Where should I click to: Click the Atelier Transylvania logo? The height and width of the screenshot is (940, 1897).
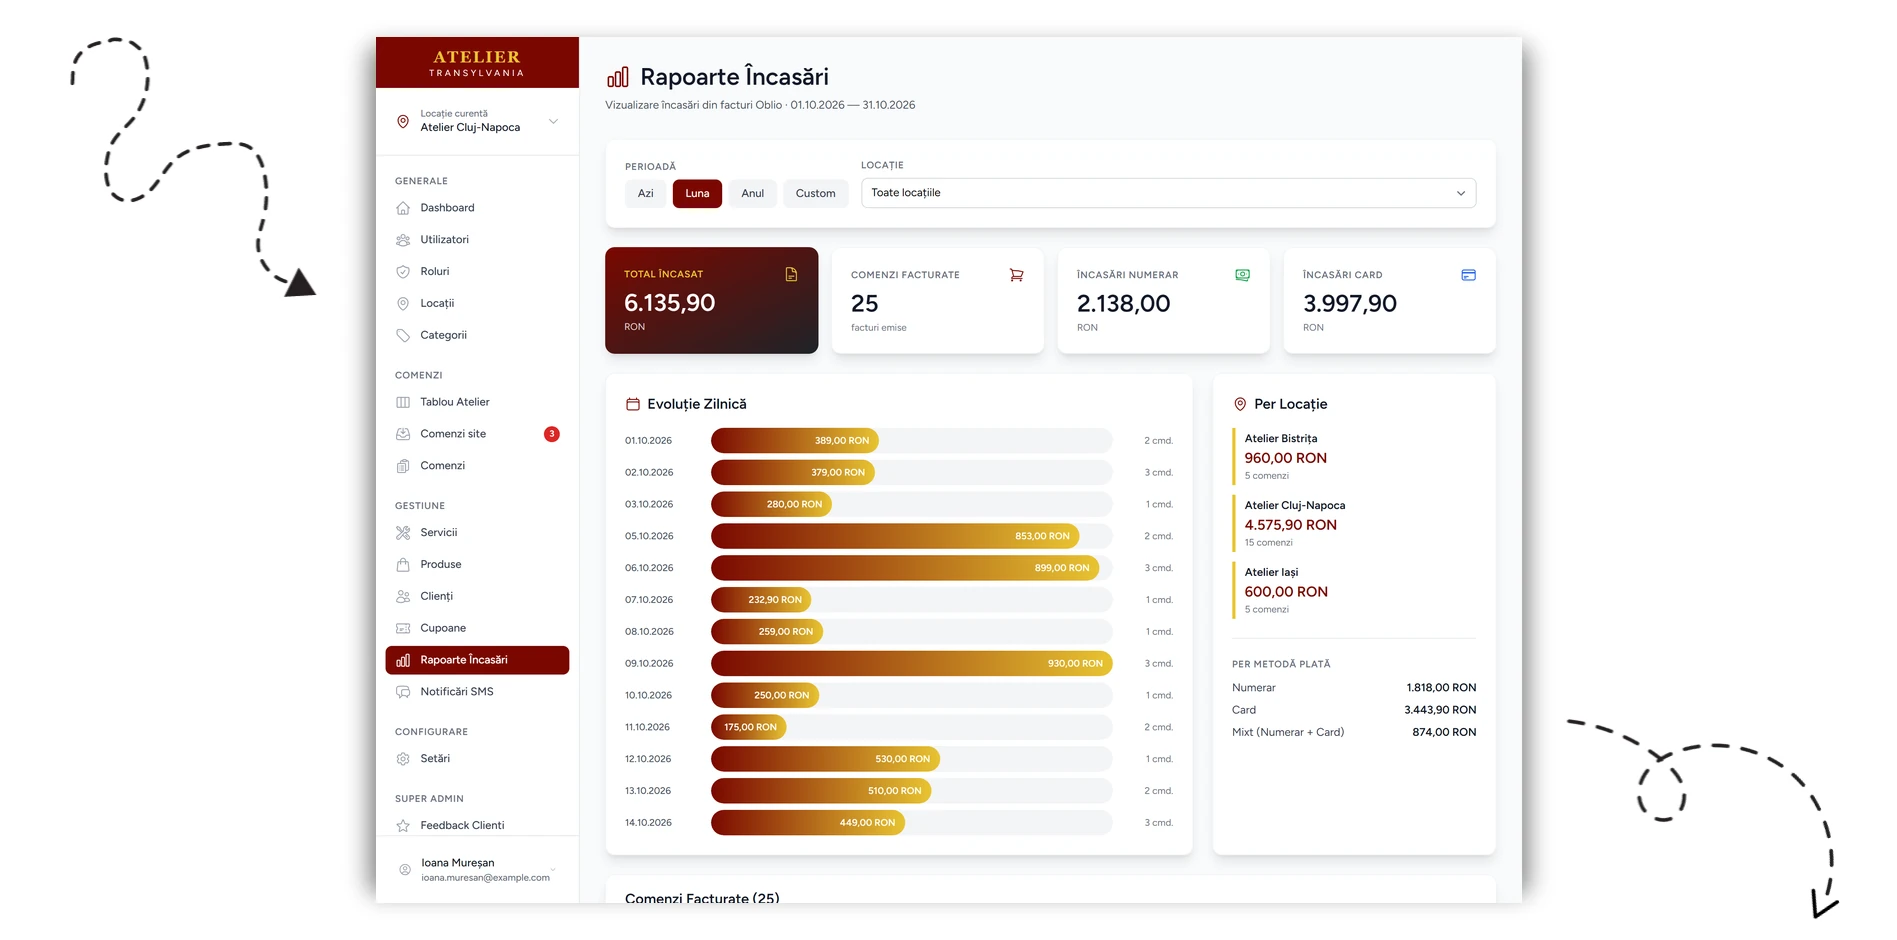point(477,63)
